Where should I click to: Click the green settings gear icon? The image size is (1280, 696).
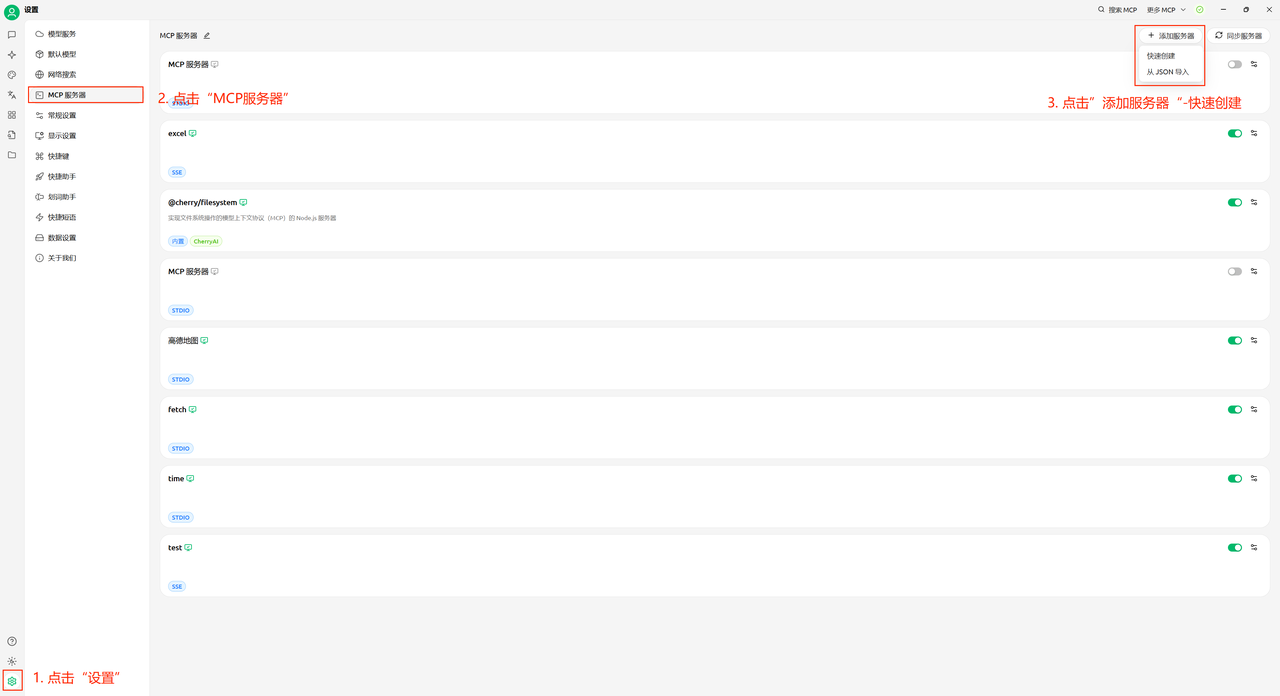[12, 681]
